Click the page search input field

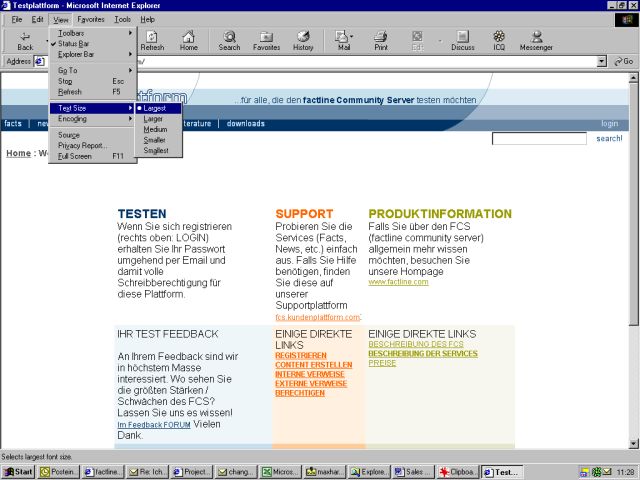pos(538,139)
